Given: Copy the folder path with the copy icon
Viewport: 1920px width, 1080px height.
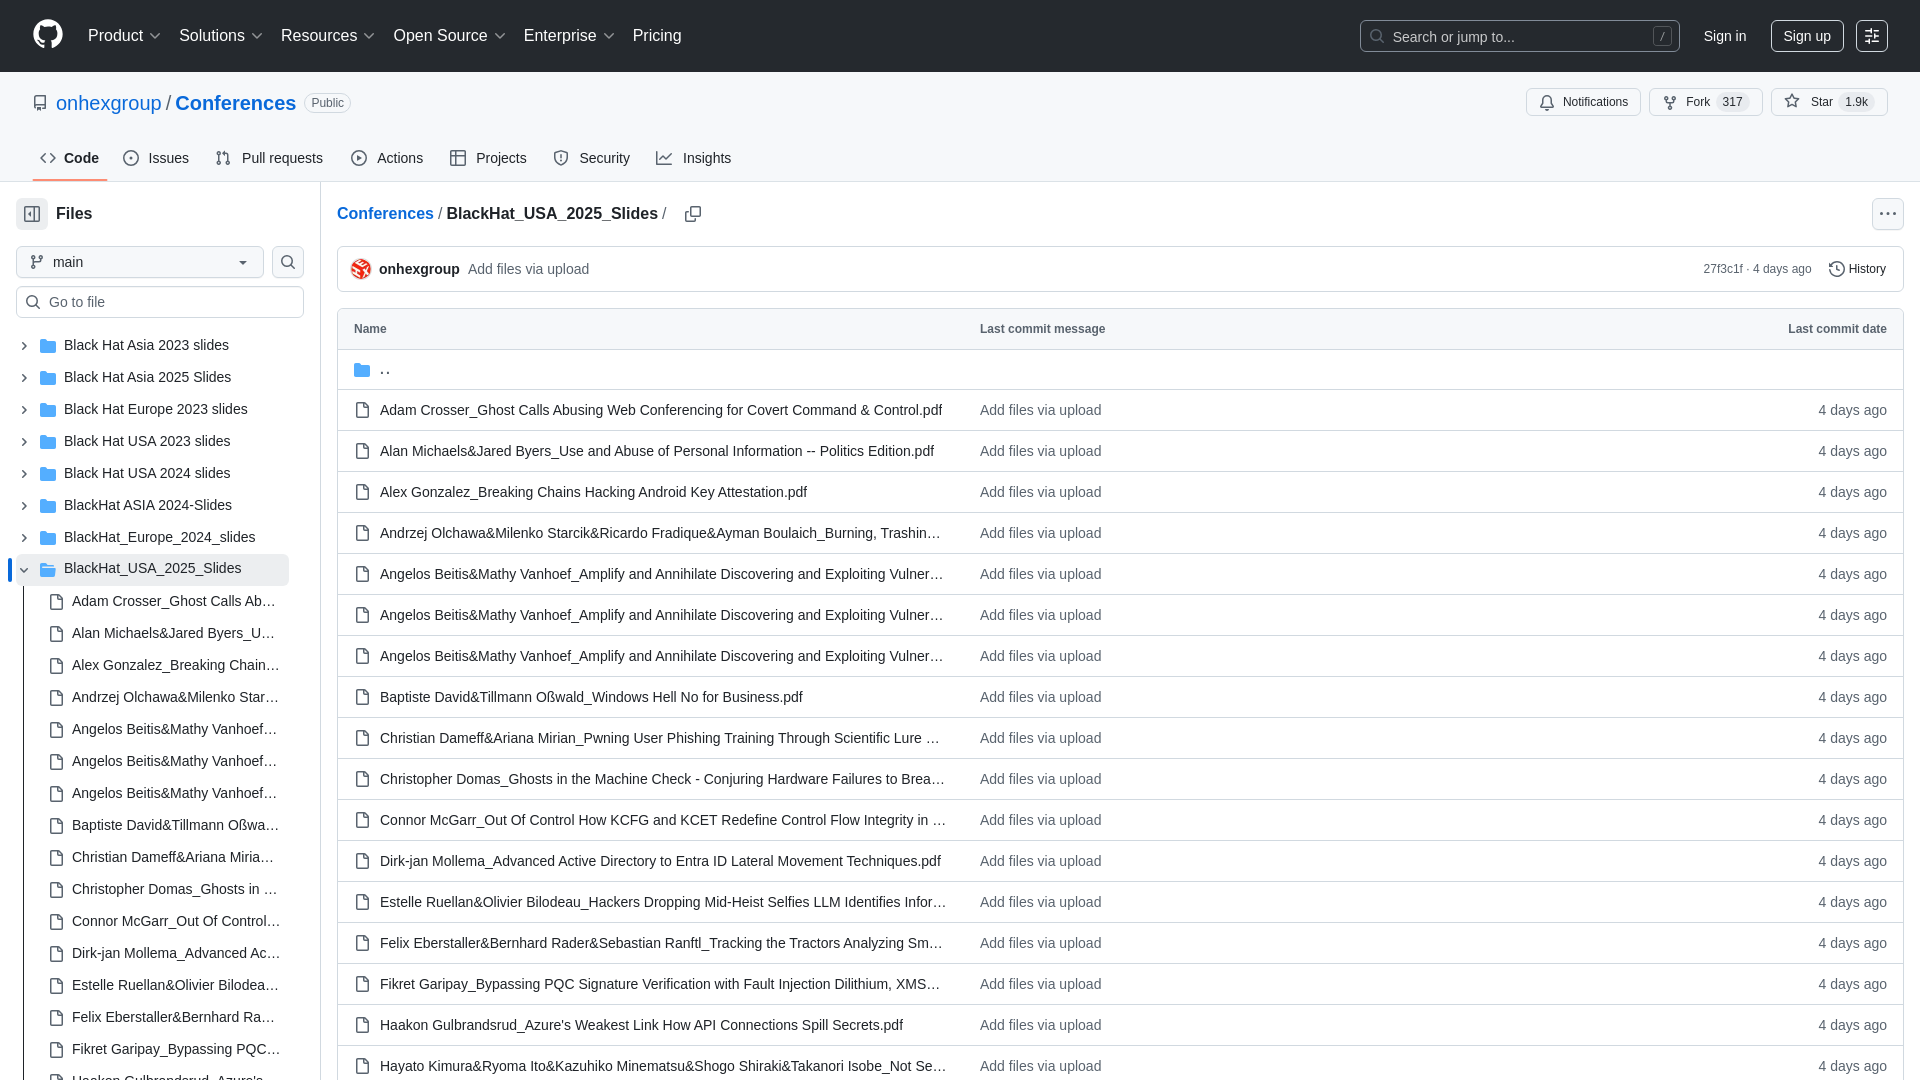Looking at the screenshot, I should [x=693, y=214].
